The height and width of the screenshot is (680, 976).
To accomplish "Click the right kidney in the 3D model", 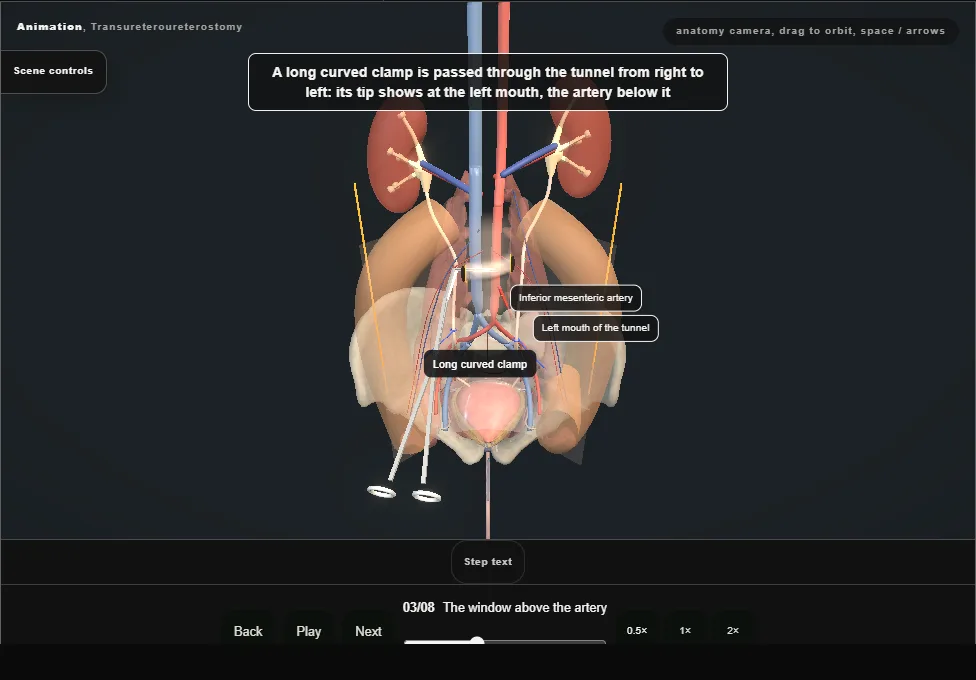I will coord(395,159).
